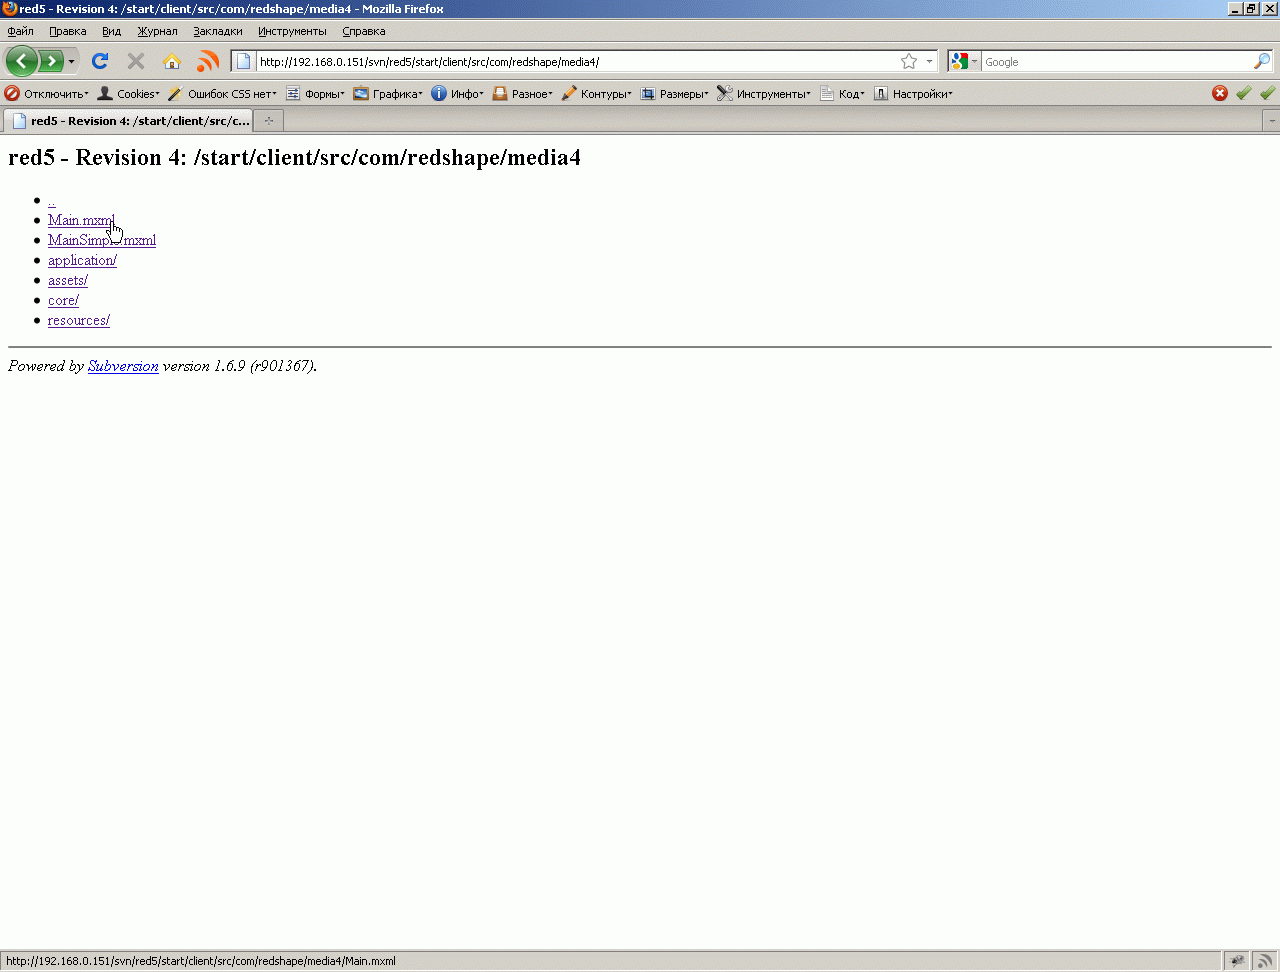Go to the Home page icon
This screenshot has height=972, width=1280.
[172, 61]
